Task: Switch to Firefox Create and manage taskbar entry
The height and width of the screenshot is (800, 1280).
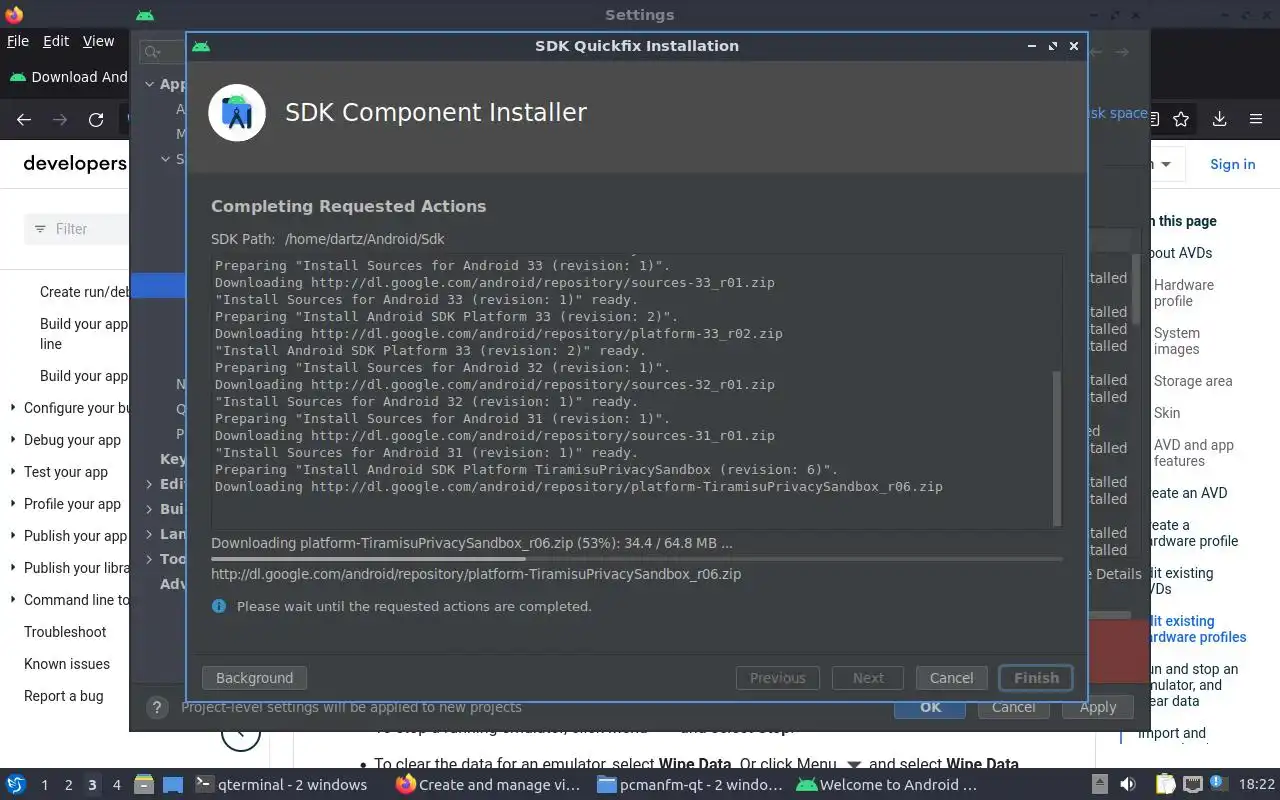Action: click(x=489, y=785)
